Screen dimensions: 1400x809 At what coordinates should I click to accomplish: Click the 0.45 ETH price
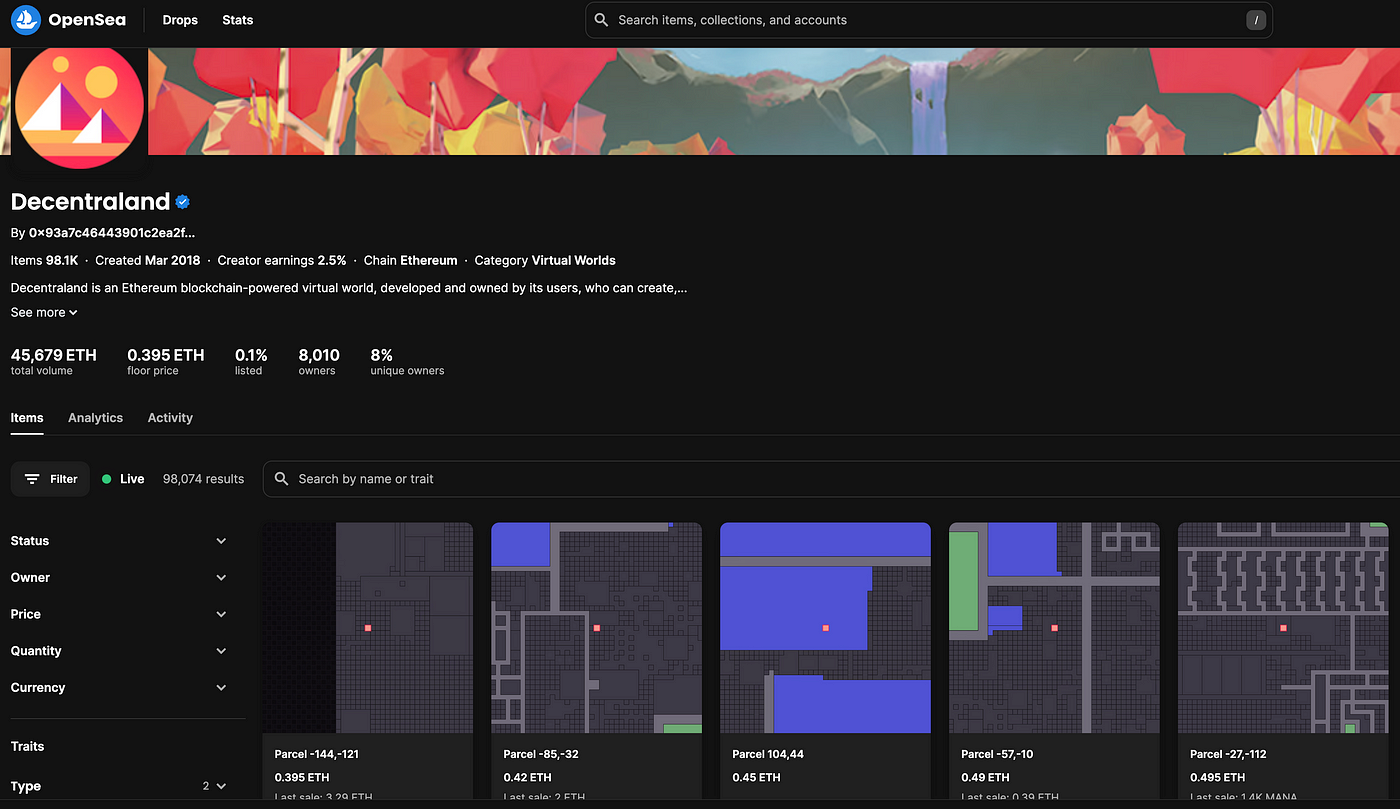756,778
